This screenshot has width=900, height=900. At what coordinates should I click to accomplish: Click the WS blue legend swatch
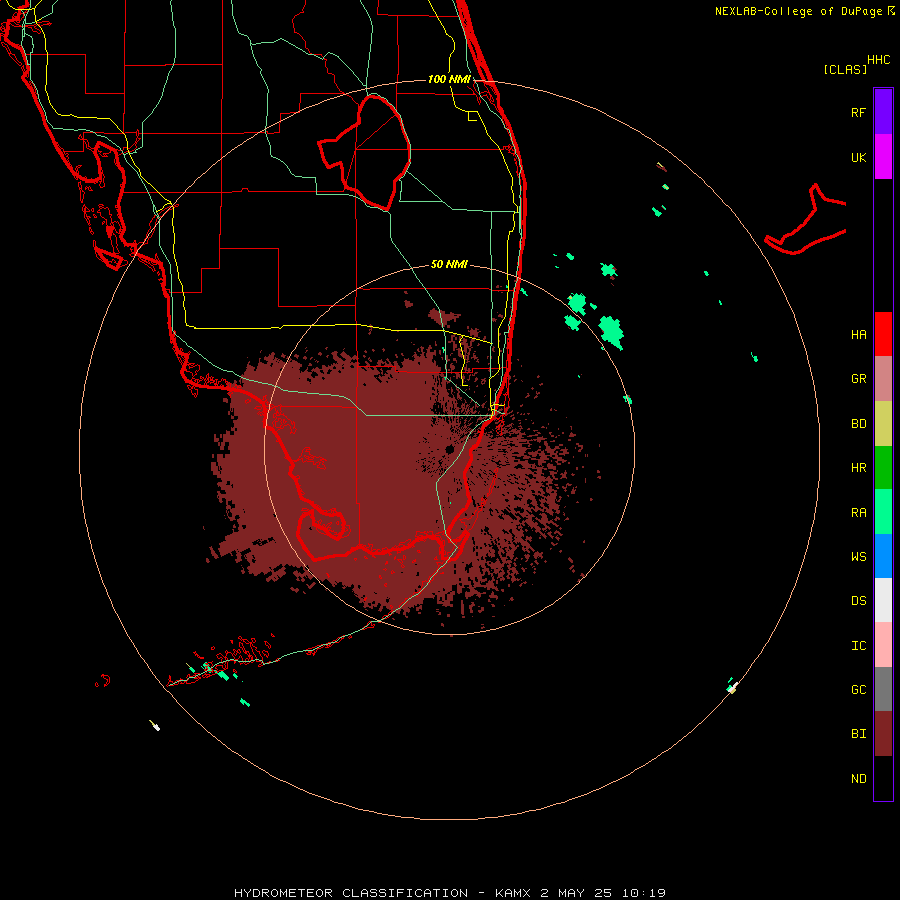(x=883, y=556)
